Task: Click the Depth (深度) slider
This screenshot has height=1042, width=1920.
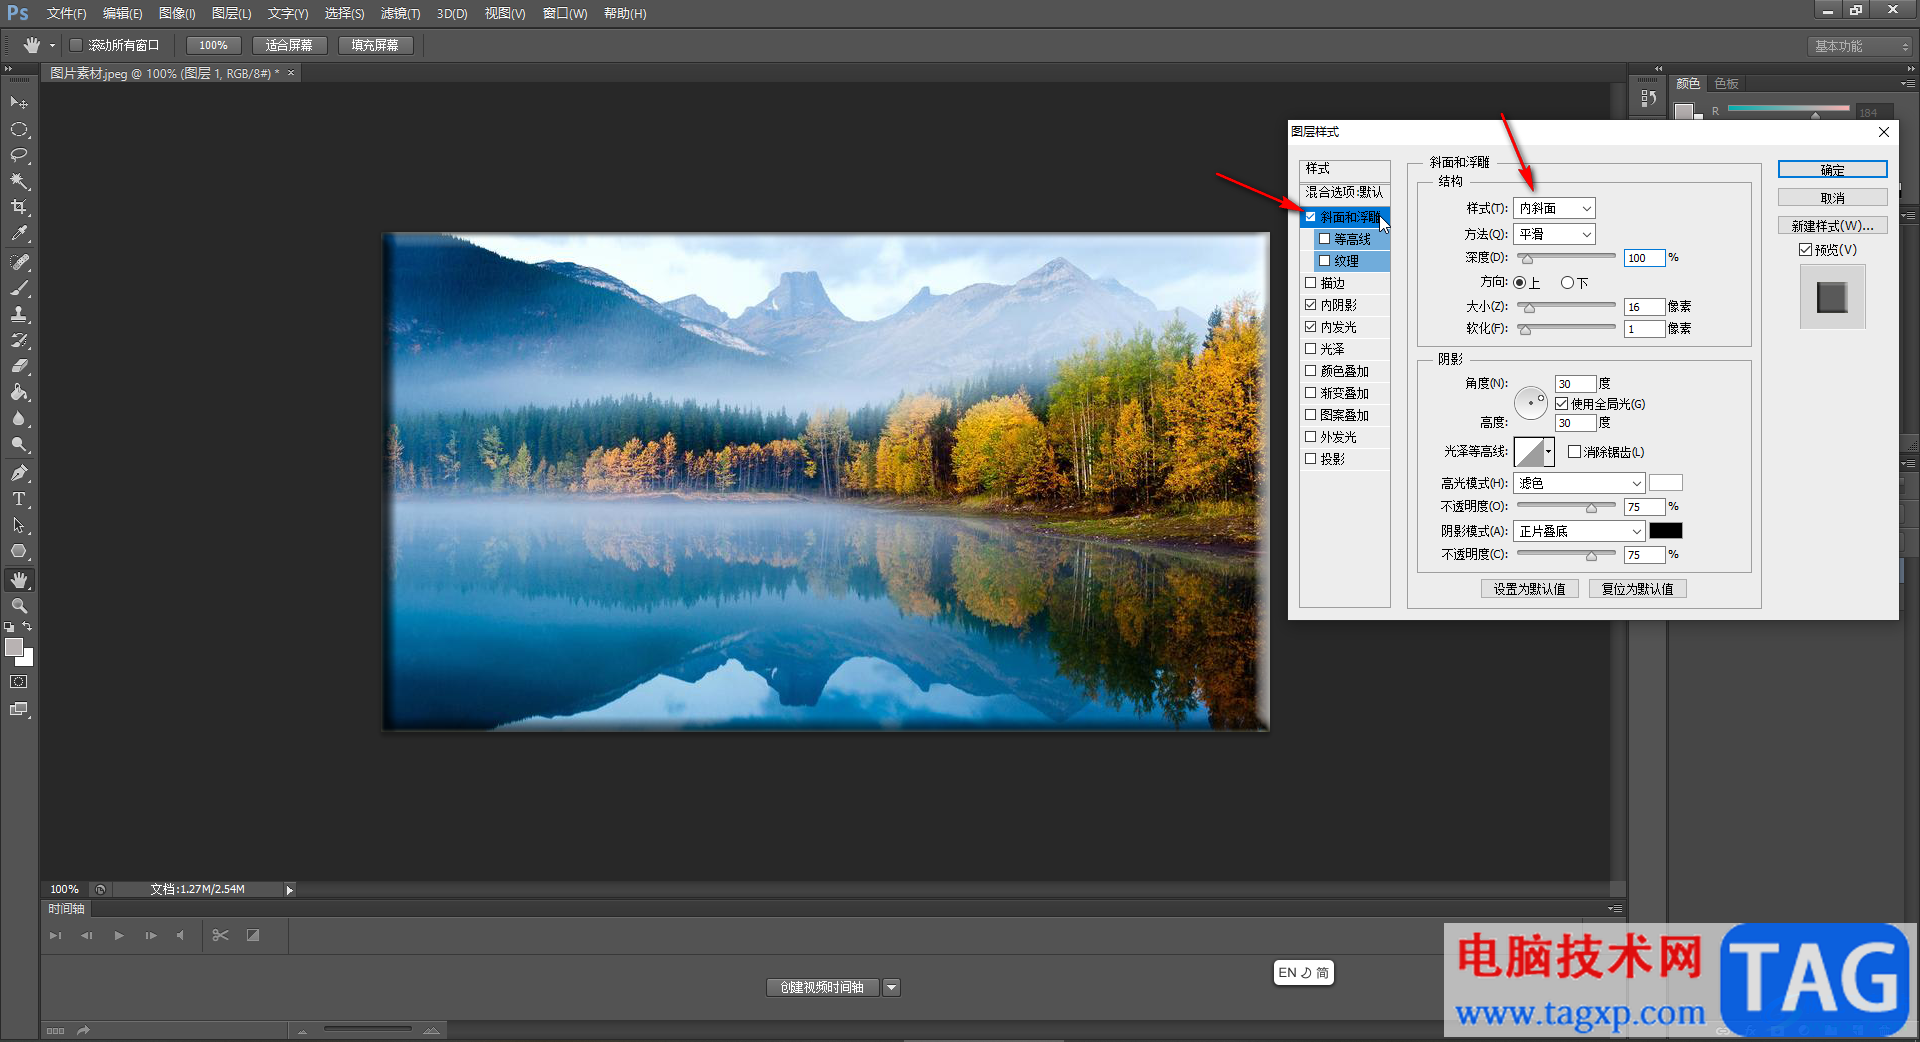Action: (x=1566, y=257)
